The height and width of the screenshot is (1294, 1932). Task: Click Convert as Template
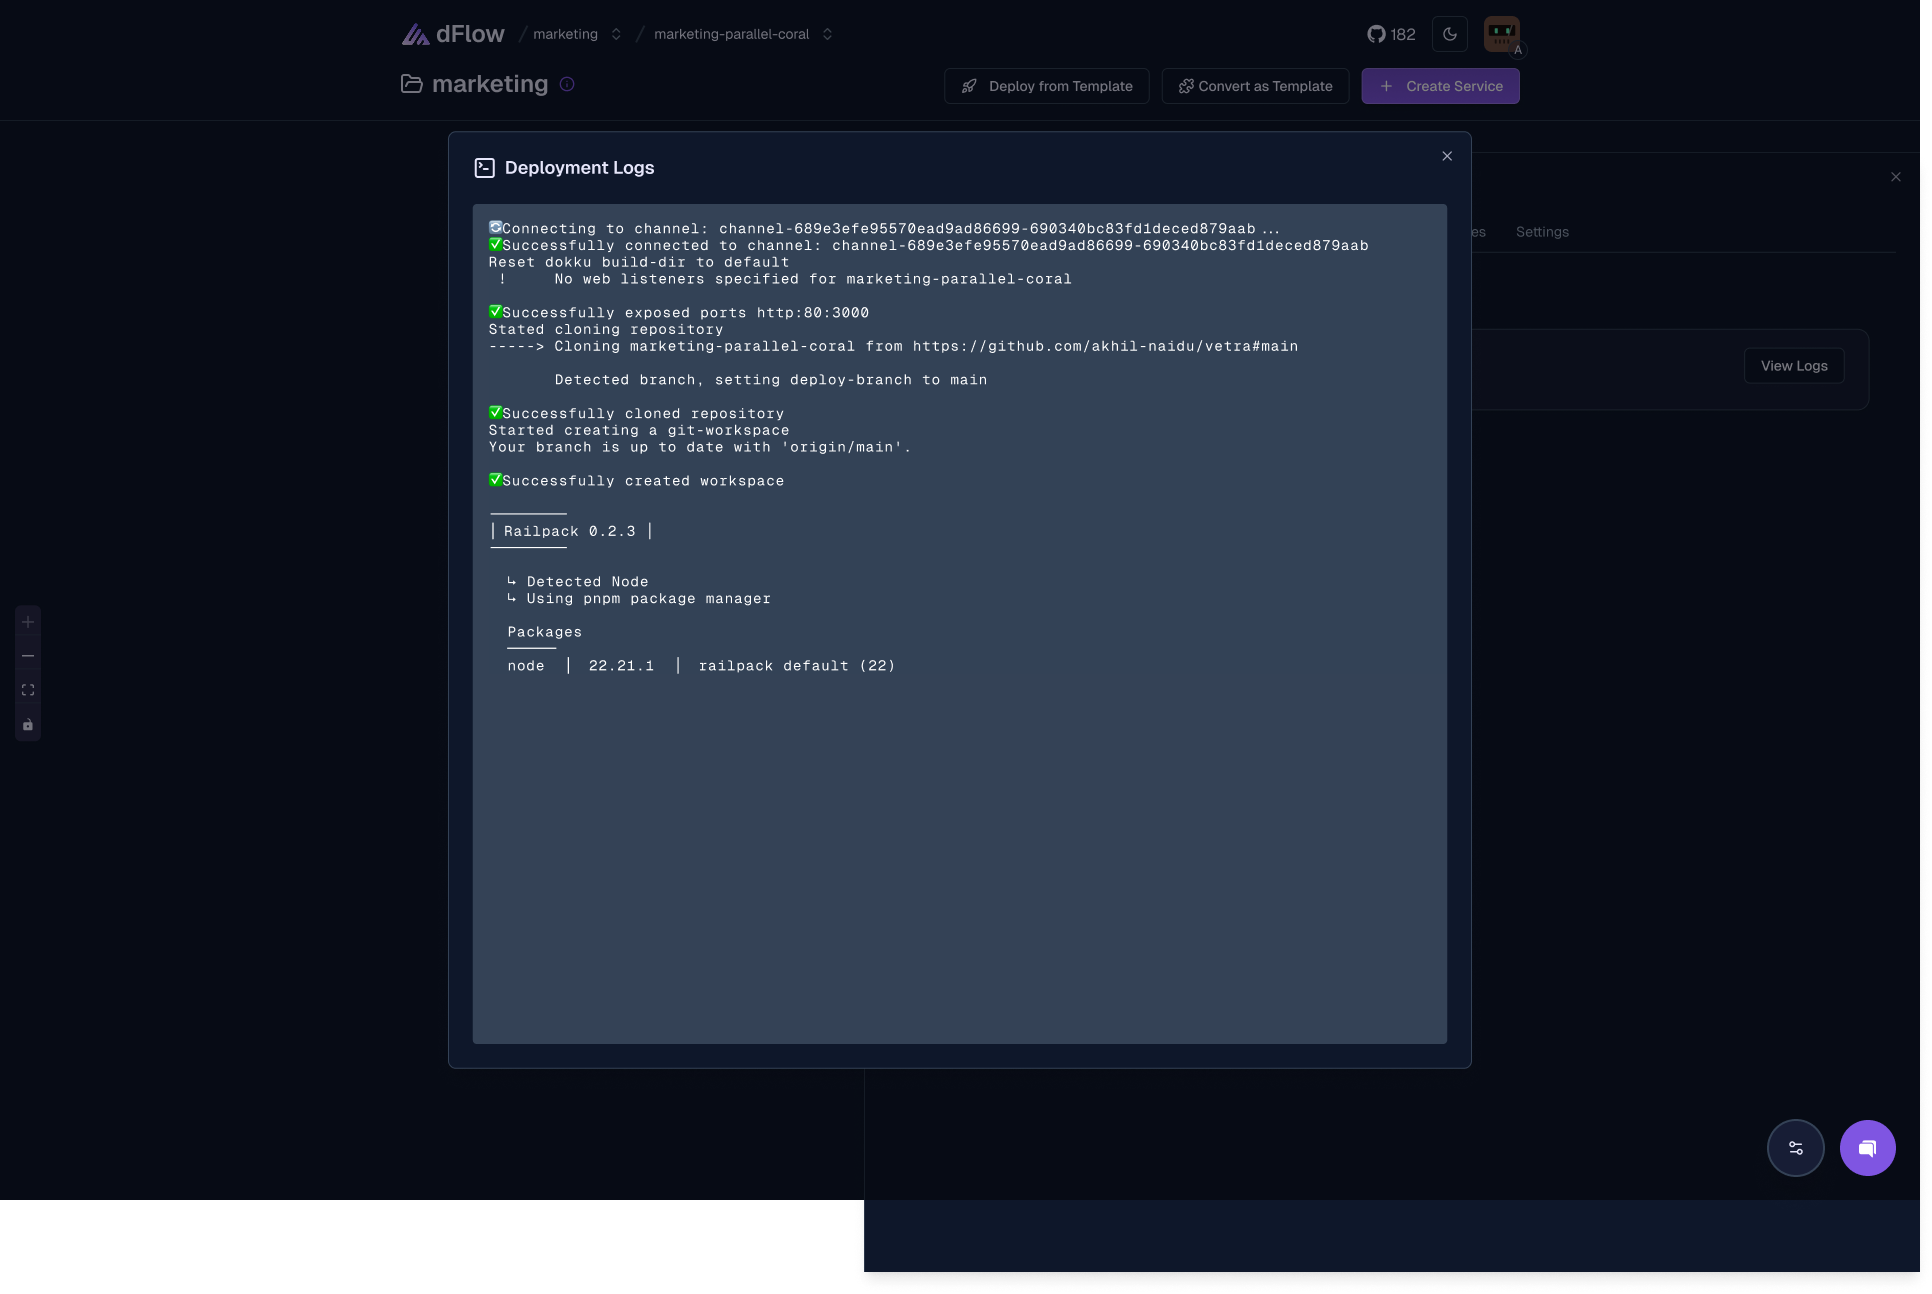point(1255,86)
